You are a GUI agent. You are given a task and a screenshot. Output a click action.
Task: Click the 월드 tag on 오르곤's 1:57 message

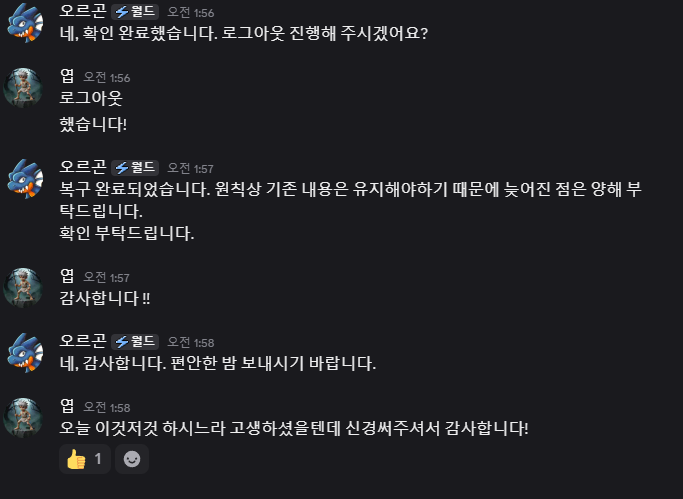pyautogui.click(x=135, y=167)
